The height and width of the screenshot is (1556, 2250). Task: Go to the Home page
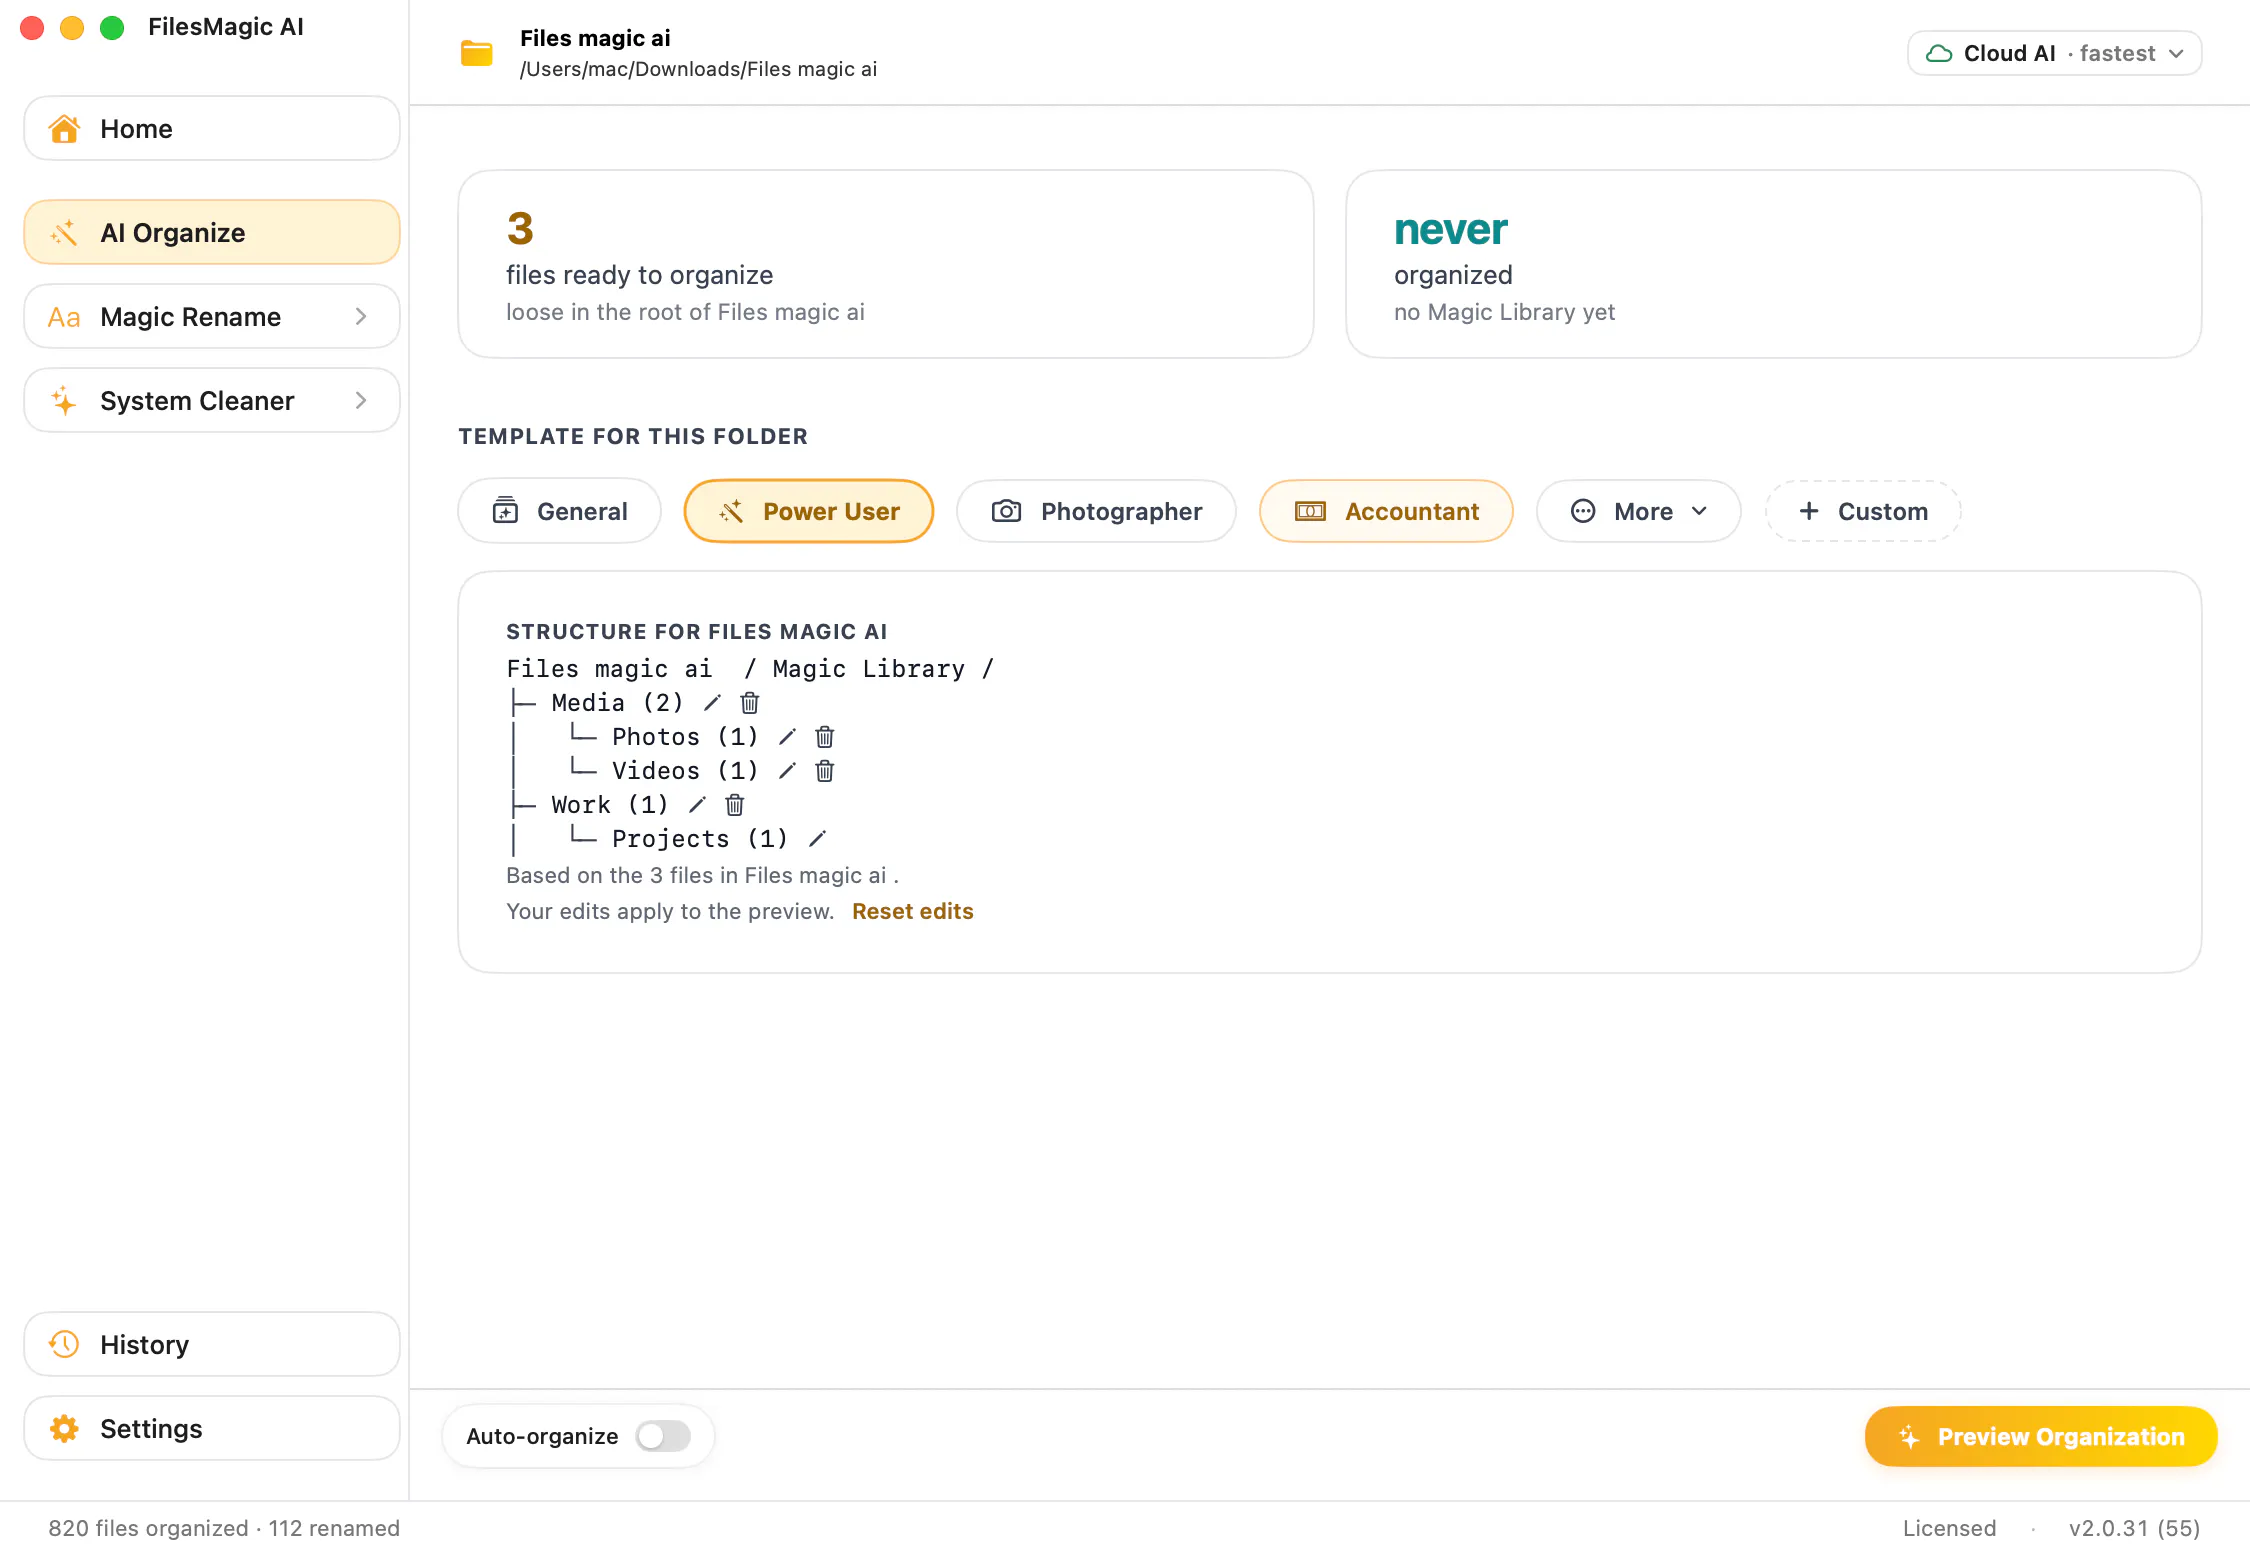(x=212, y=129)
